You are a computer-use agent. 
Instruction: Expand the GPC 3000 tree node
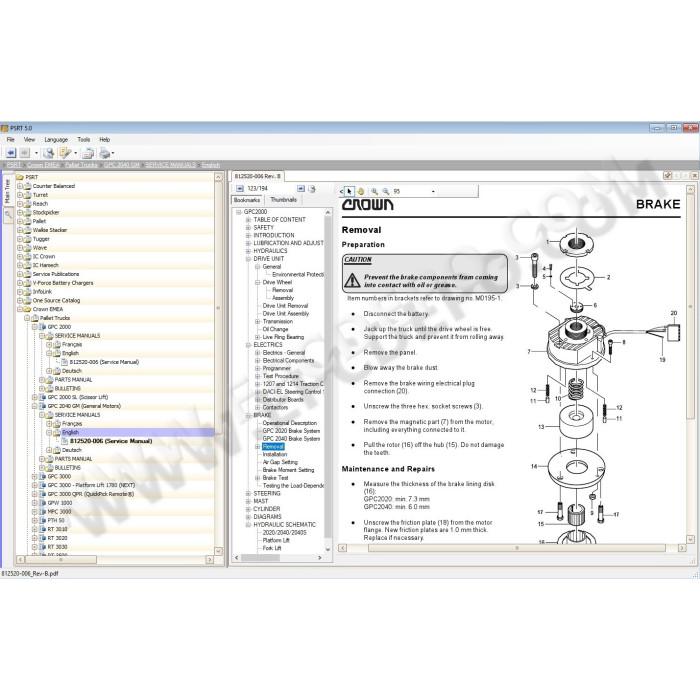click(34, 476)
